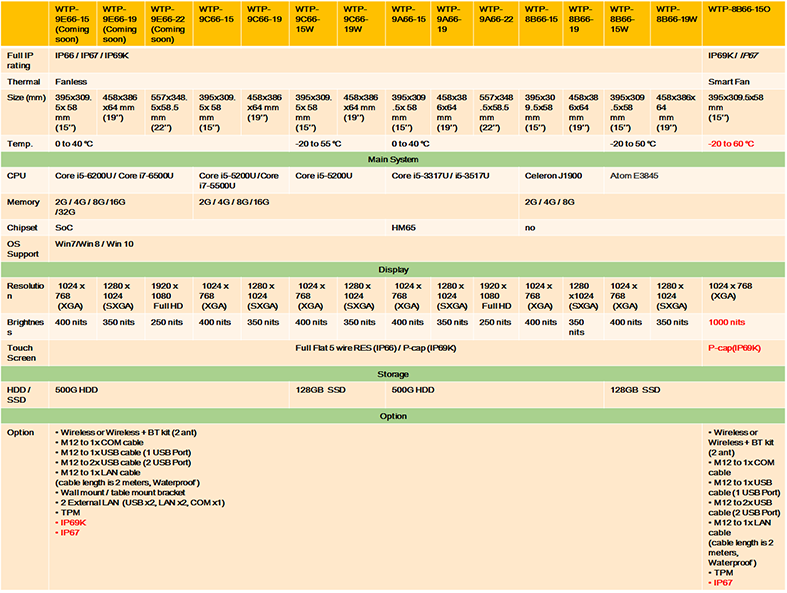The image size is (787, 593).
Task: Select the red 1000 nits brightness value
Action: click(x=728, y=322)
